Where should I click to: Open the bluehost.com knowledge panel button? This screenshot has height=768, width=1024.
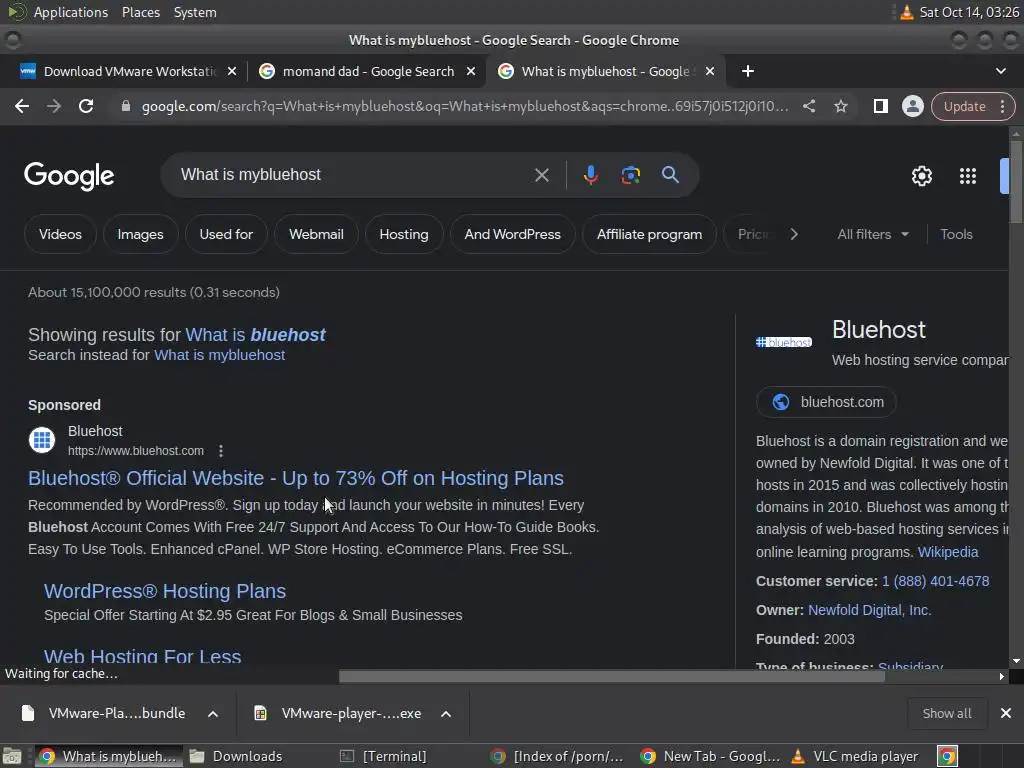(826, 402)
